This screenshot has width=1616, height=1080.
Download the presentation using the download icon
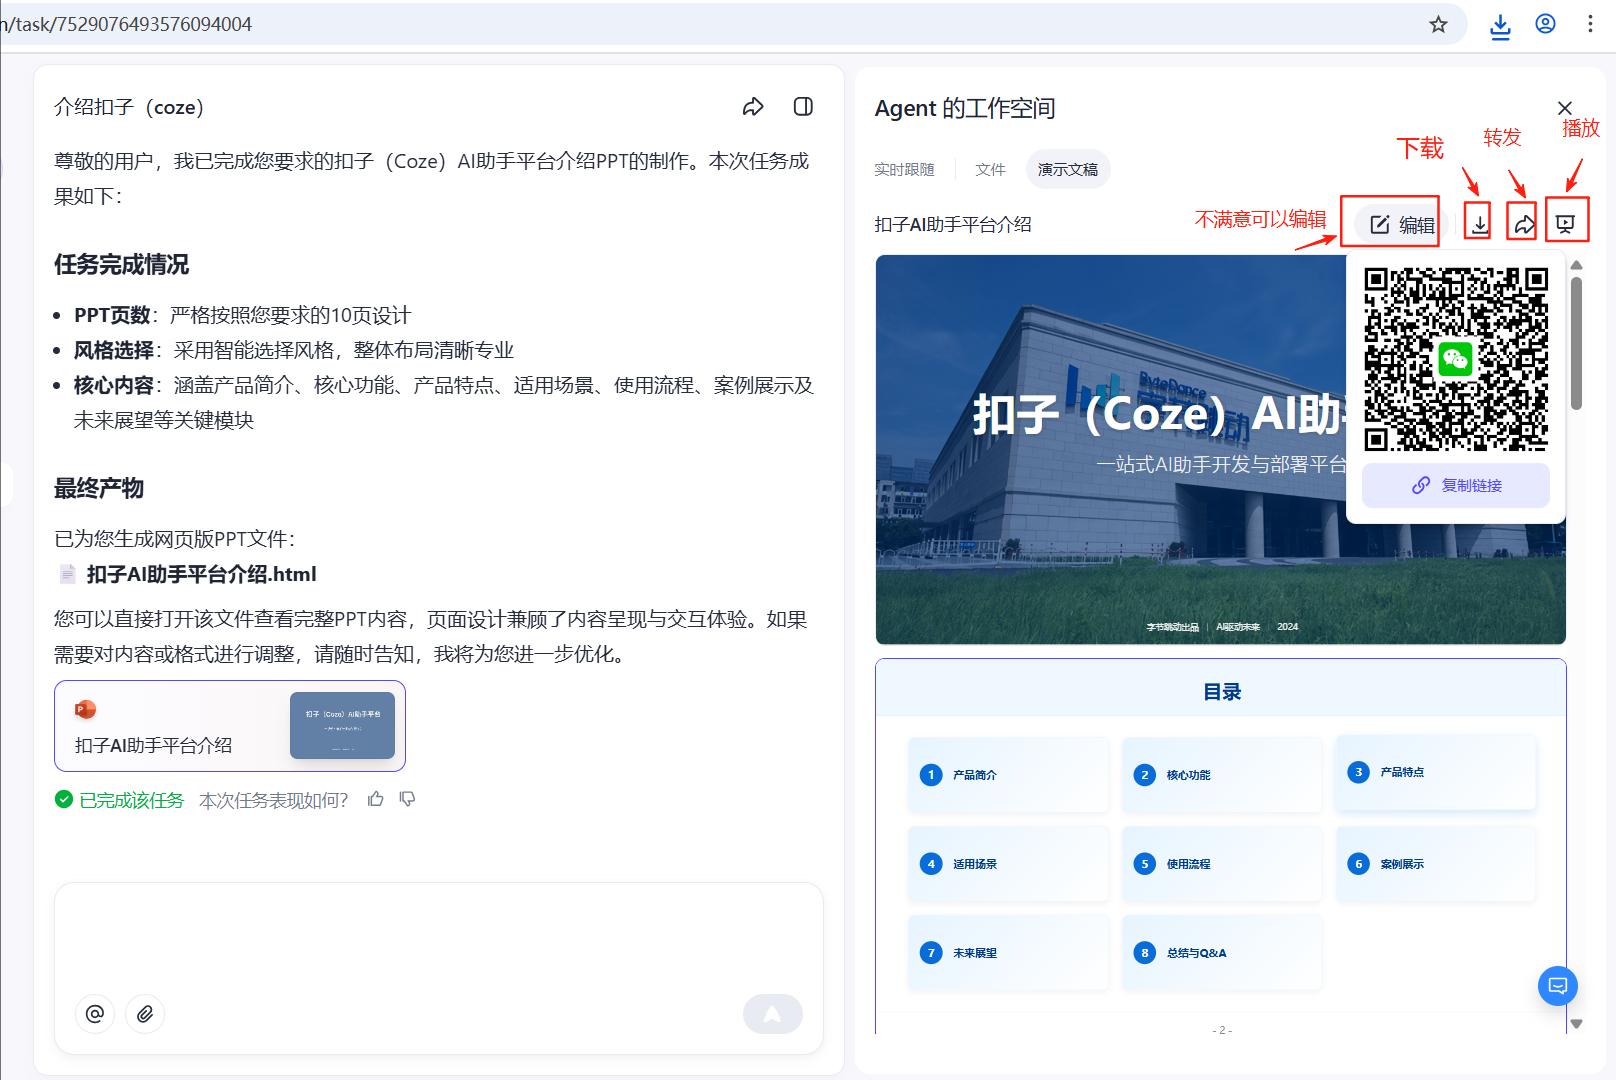click(x=1481, y=224)
